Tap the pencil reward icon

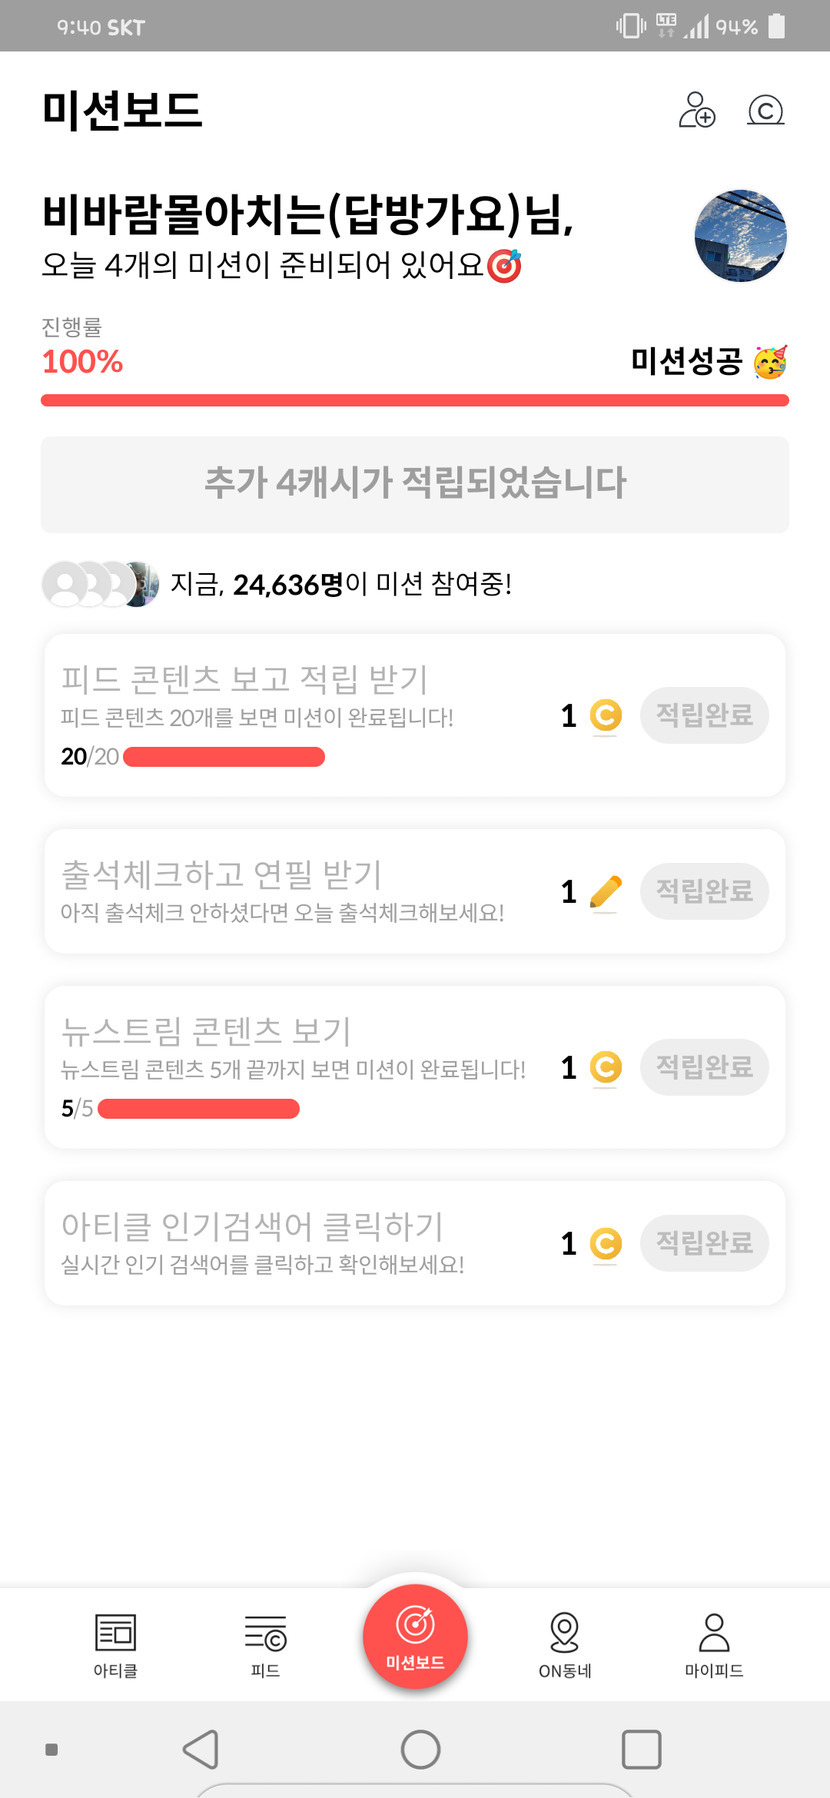click(x=605, y=891)
